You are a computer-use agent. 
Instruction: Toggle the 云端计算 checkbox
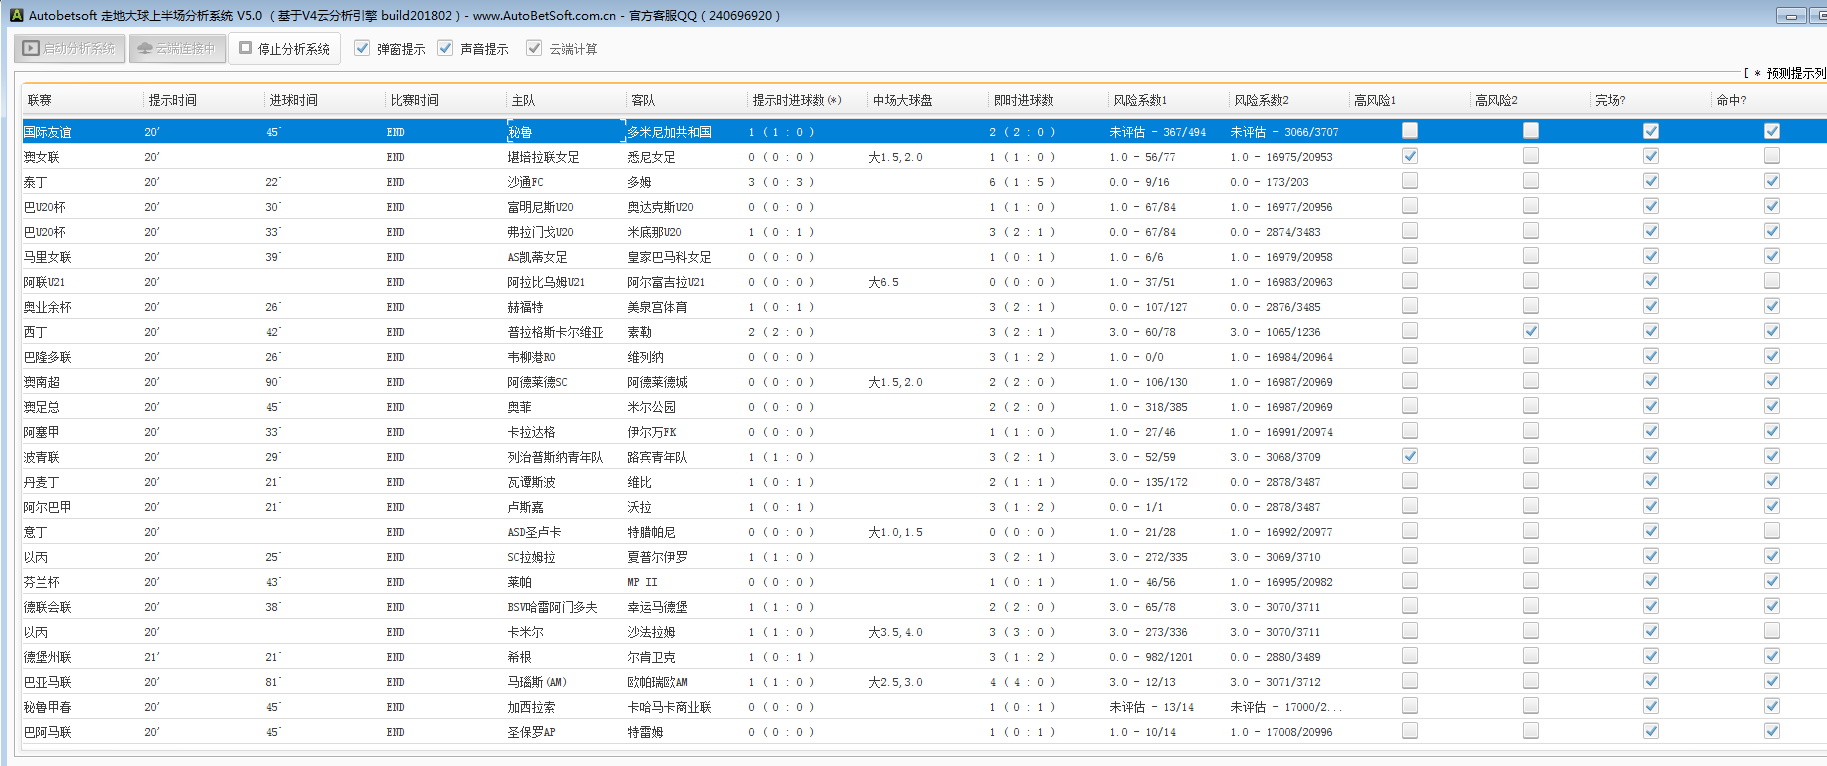(534, 48)
